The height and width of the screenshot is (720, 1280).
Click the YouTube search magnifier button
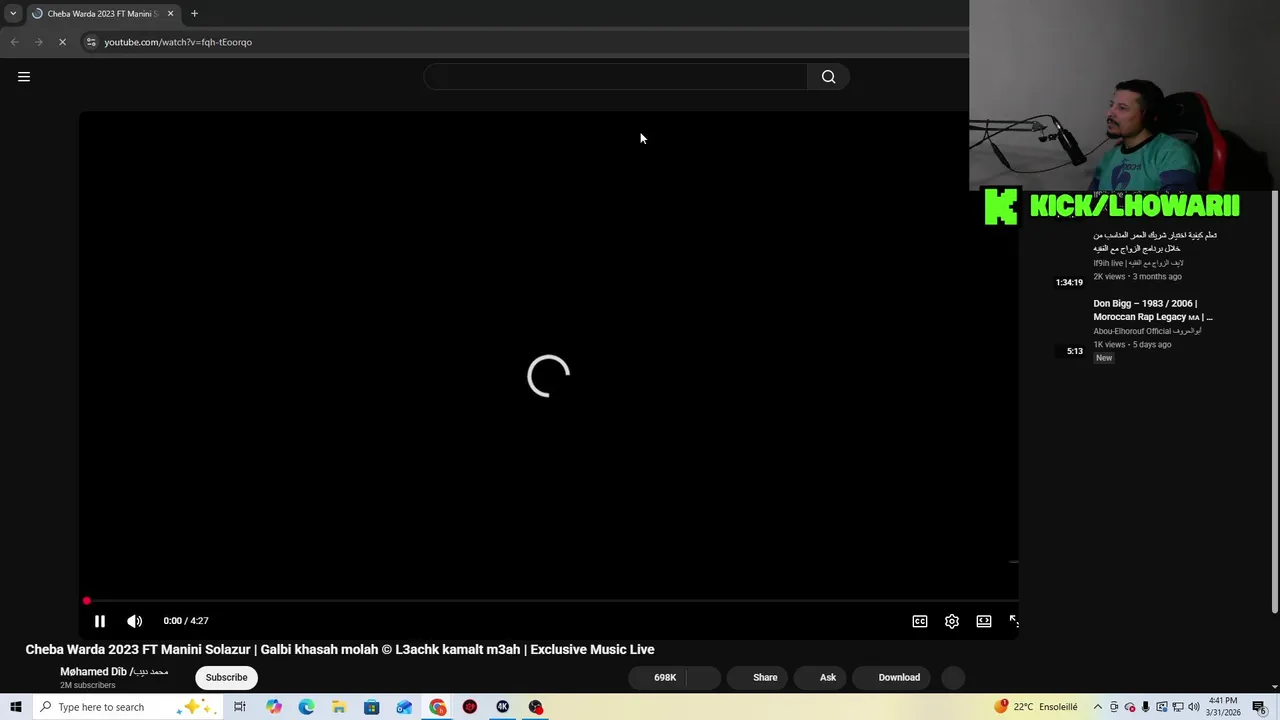[828, 77]
